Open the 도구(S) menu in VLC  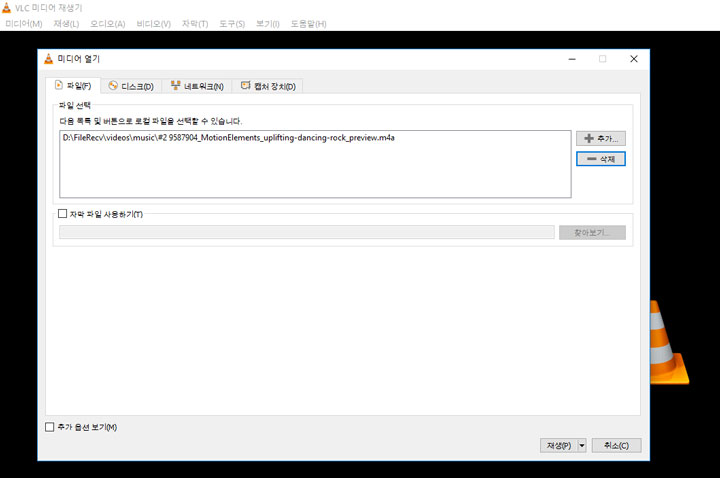pyautogui.click(x=232, y=24)
